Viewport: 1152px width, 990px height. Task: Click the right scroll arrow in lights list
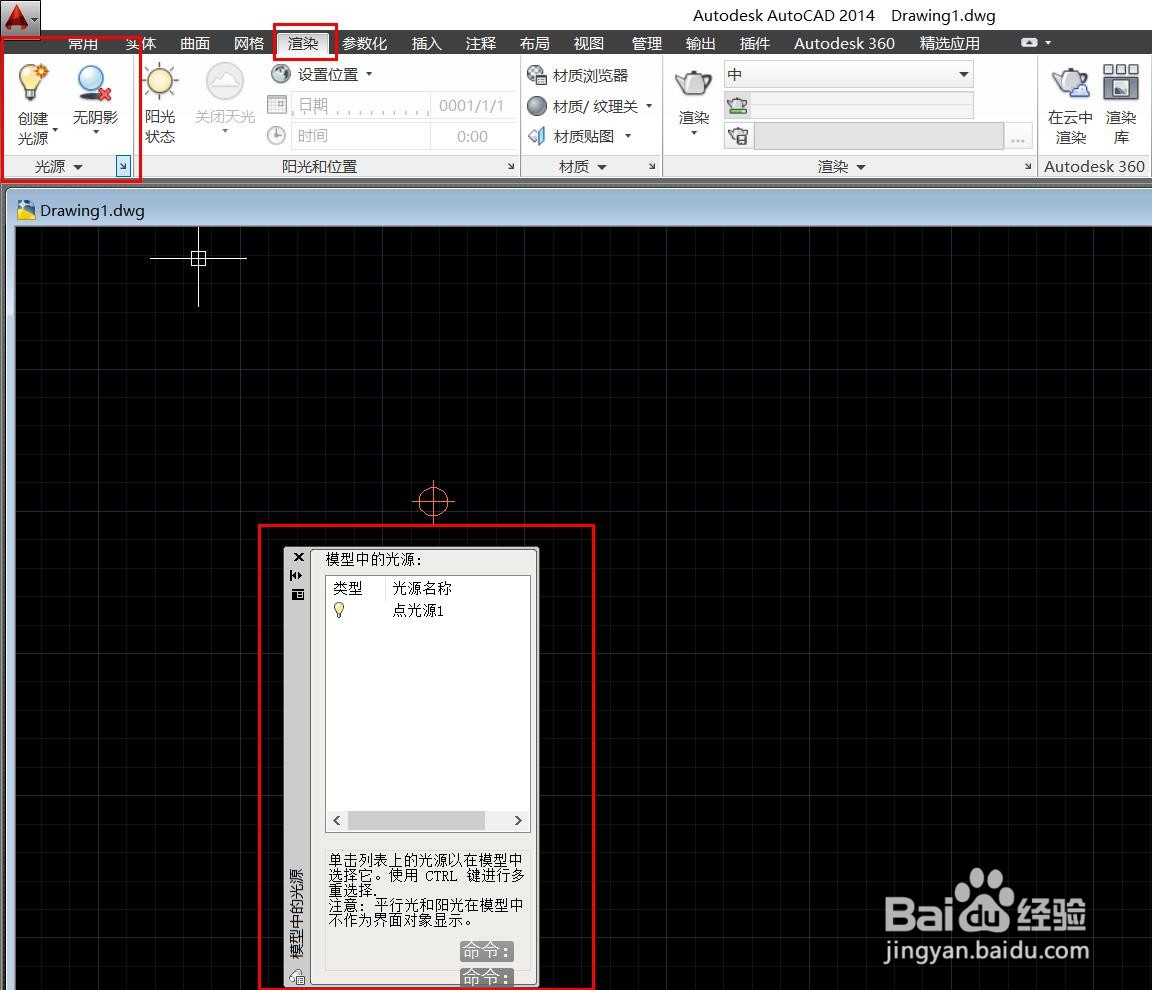pyautogui.click(x=518, y=820)
